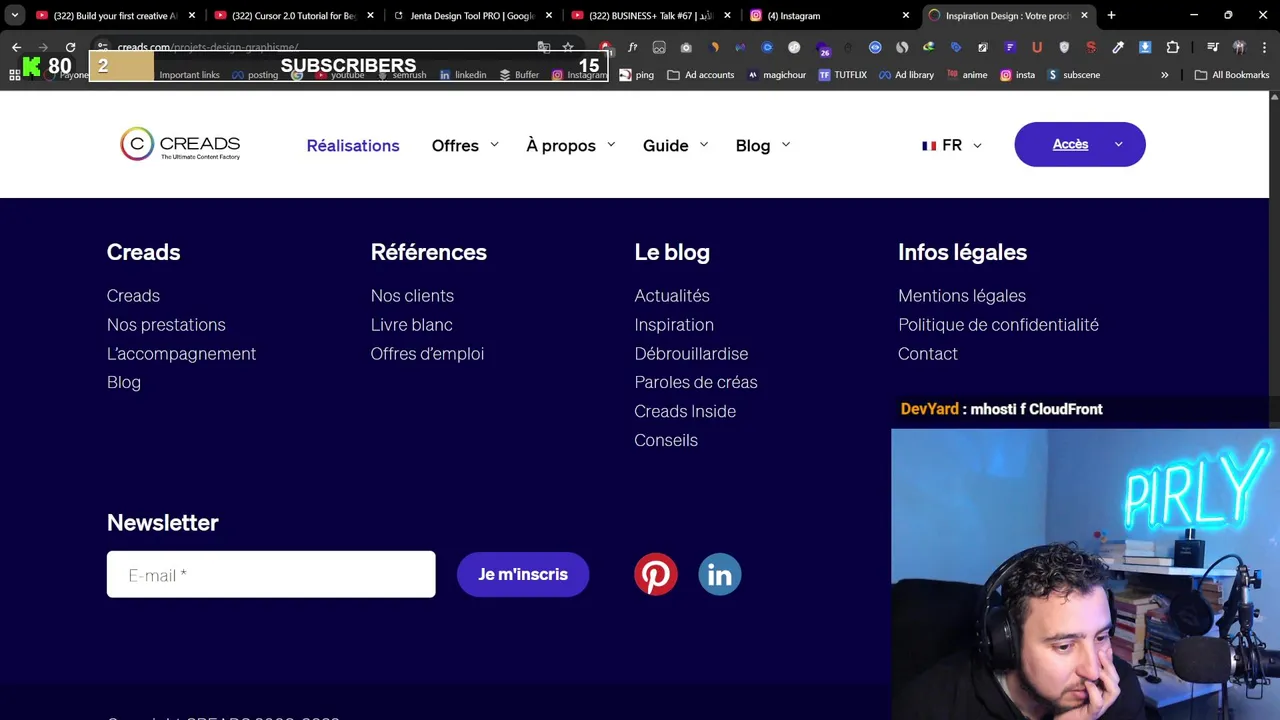This screenshot has height=720, width=1280.
Task: Open the 'TUTFLIX' bookmark
Action: (843, 75)
